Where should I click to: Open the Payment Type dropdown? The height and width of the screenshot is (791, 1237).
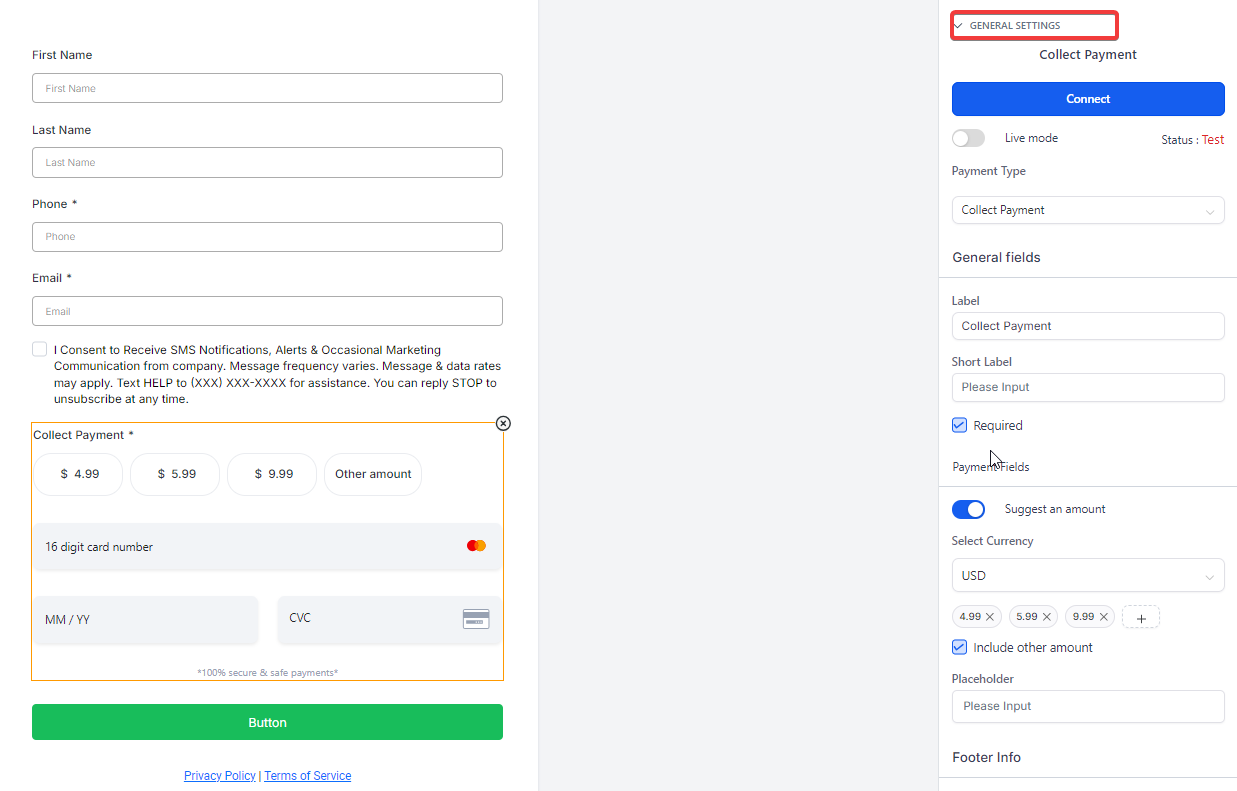(x=1088, y=210)
